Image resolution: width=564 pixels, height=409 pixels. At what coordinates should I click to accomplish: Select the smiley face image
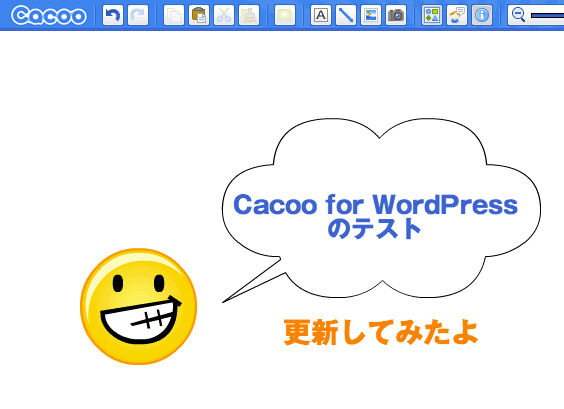[138, 306]
